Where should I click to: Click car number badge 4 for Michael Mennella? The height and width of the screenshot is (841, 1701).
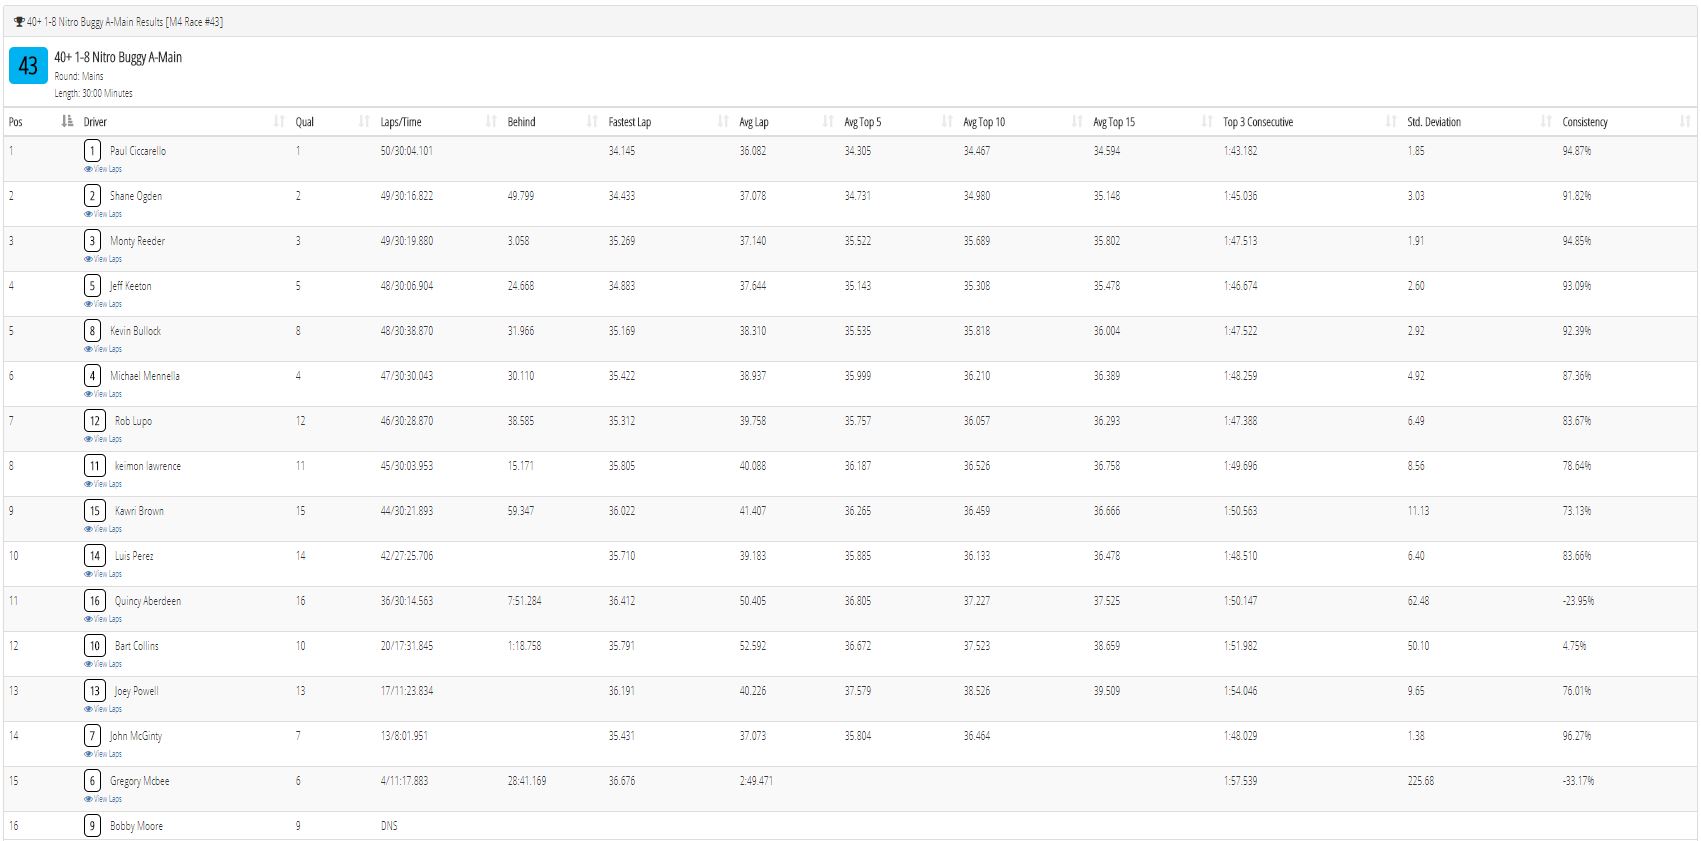point(92,376)
